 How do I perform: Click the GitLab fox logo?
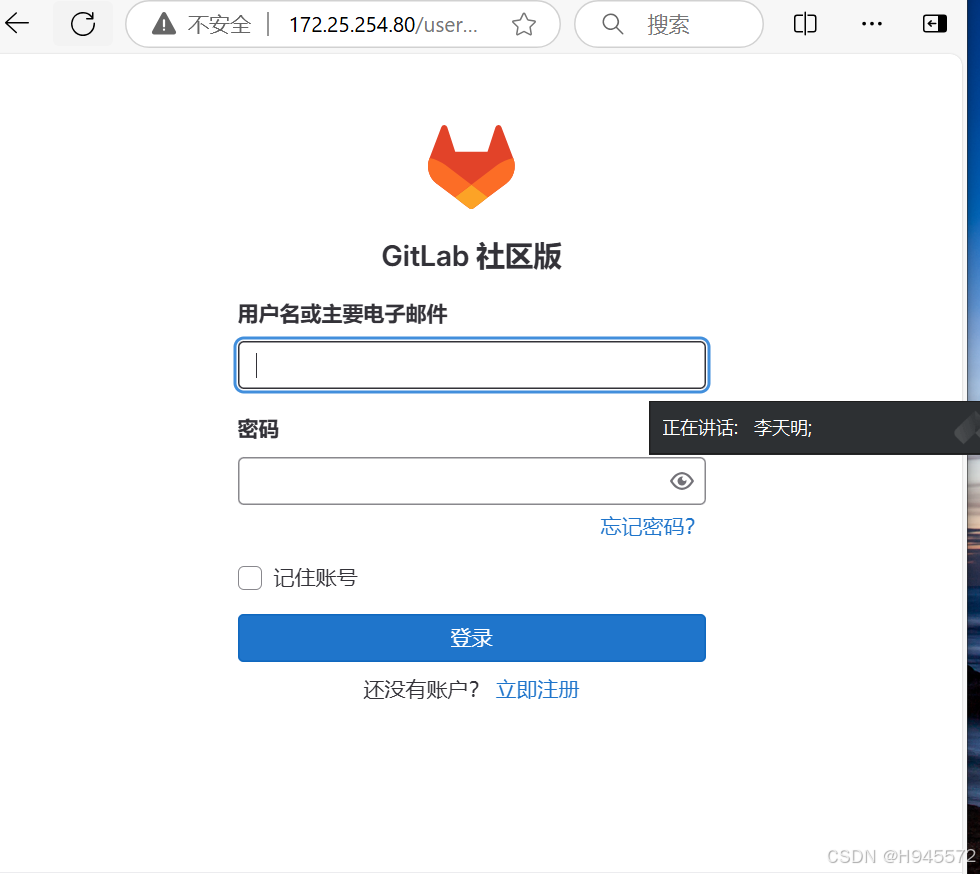click(471, 166)
